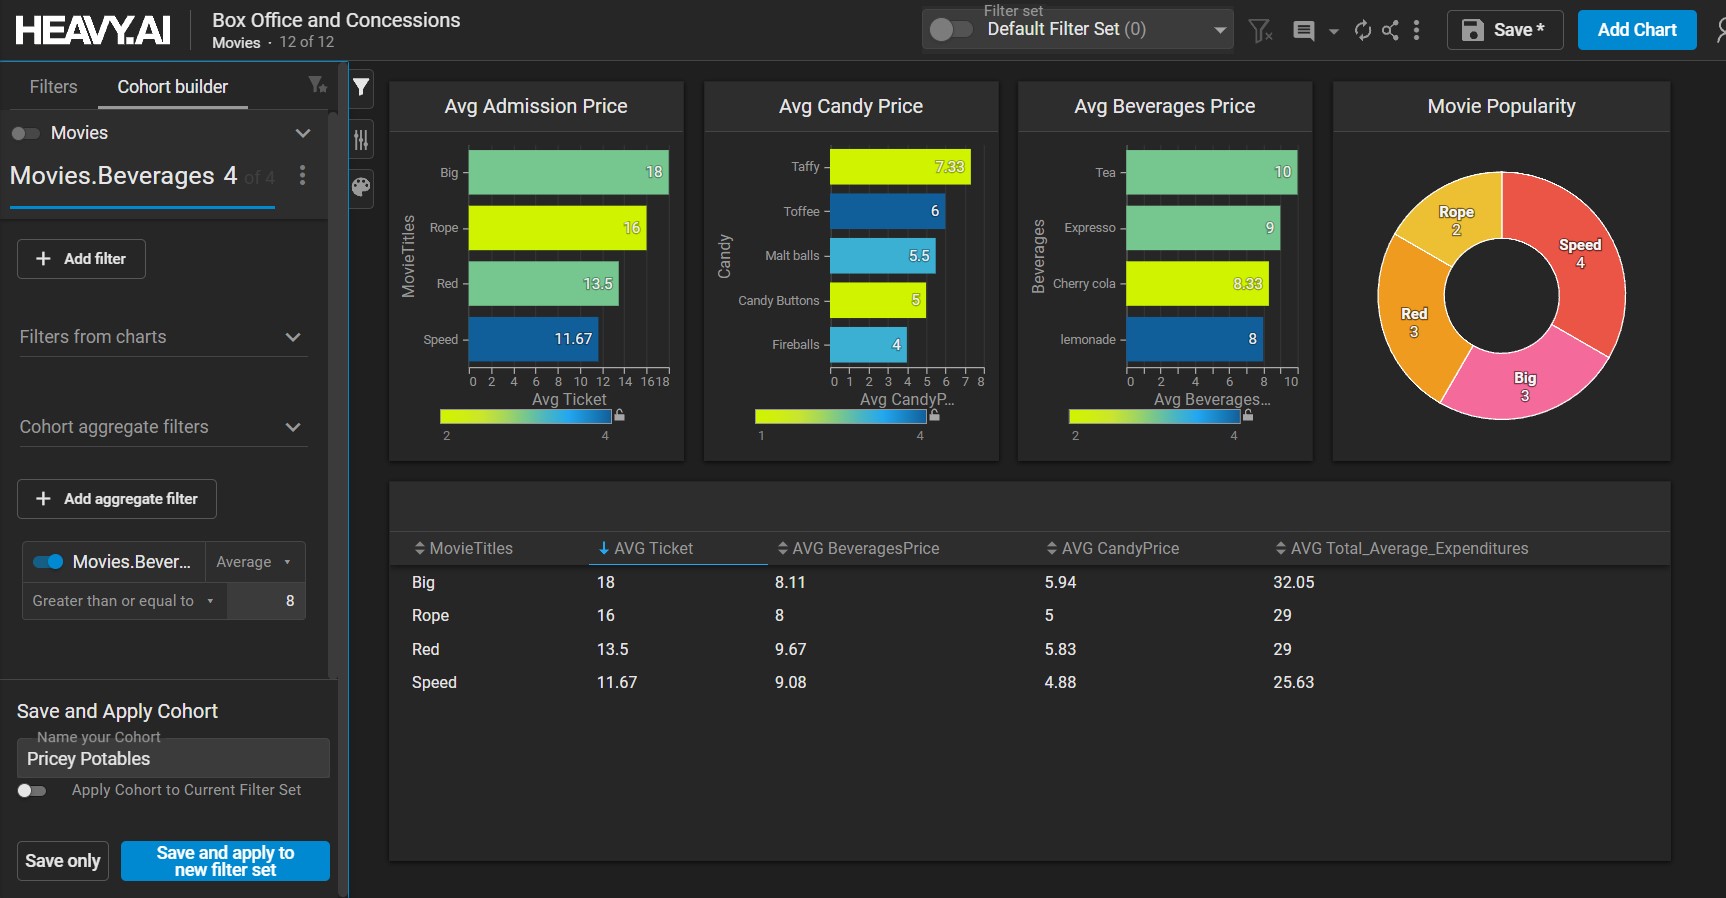1726x898 pixels.
Task: Click the Add Chart button
Action: (x=1636, y=30)
